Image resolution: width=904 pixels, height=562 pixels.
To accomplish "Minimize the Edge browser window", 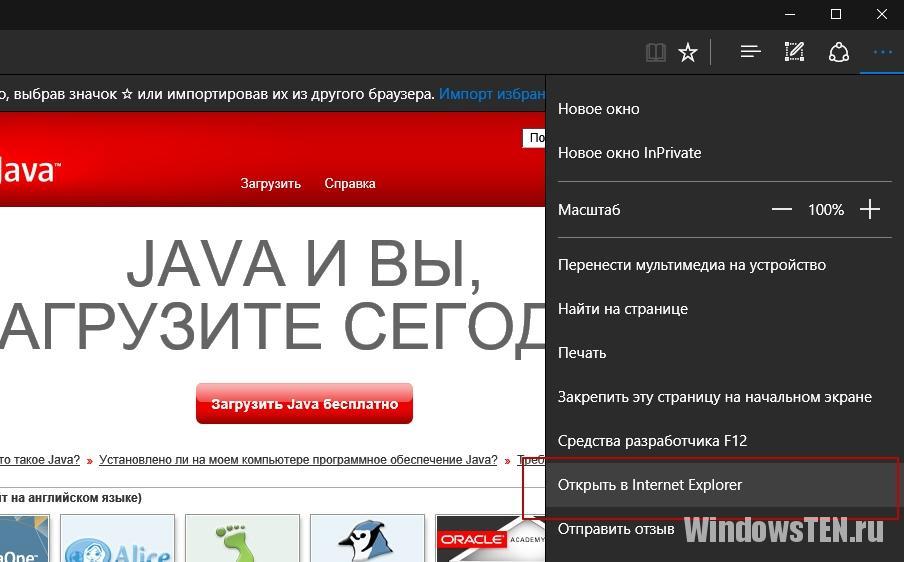I will 790,14.
